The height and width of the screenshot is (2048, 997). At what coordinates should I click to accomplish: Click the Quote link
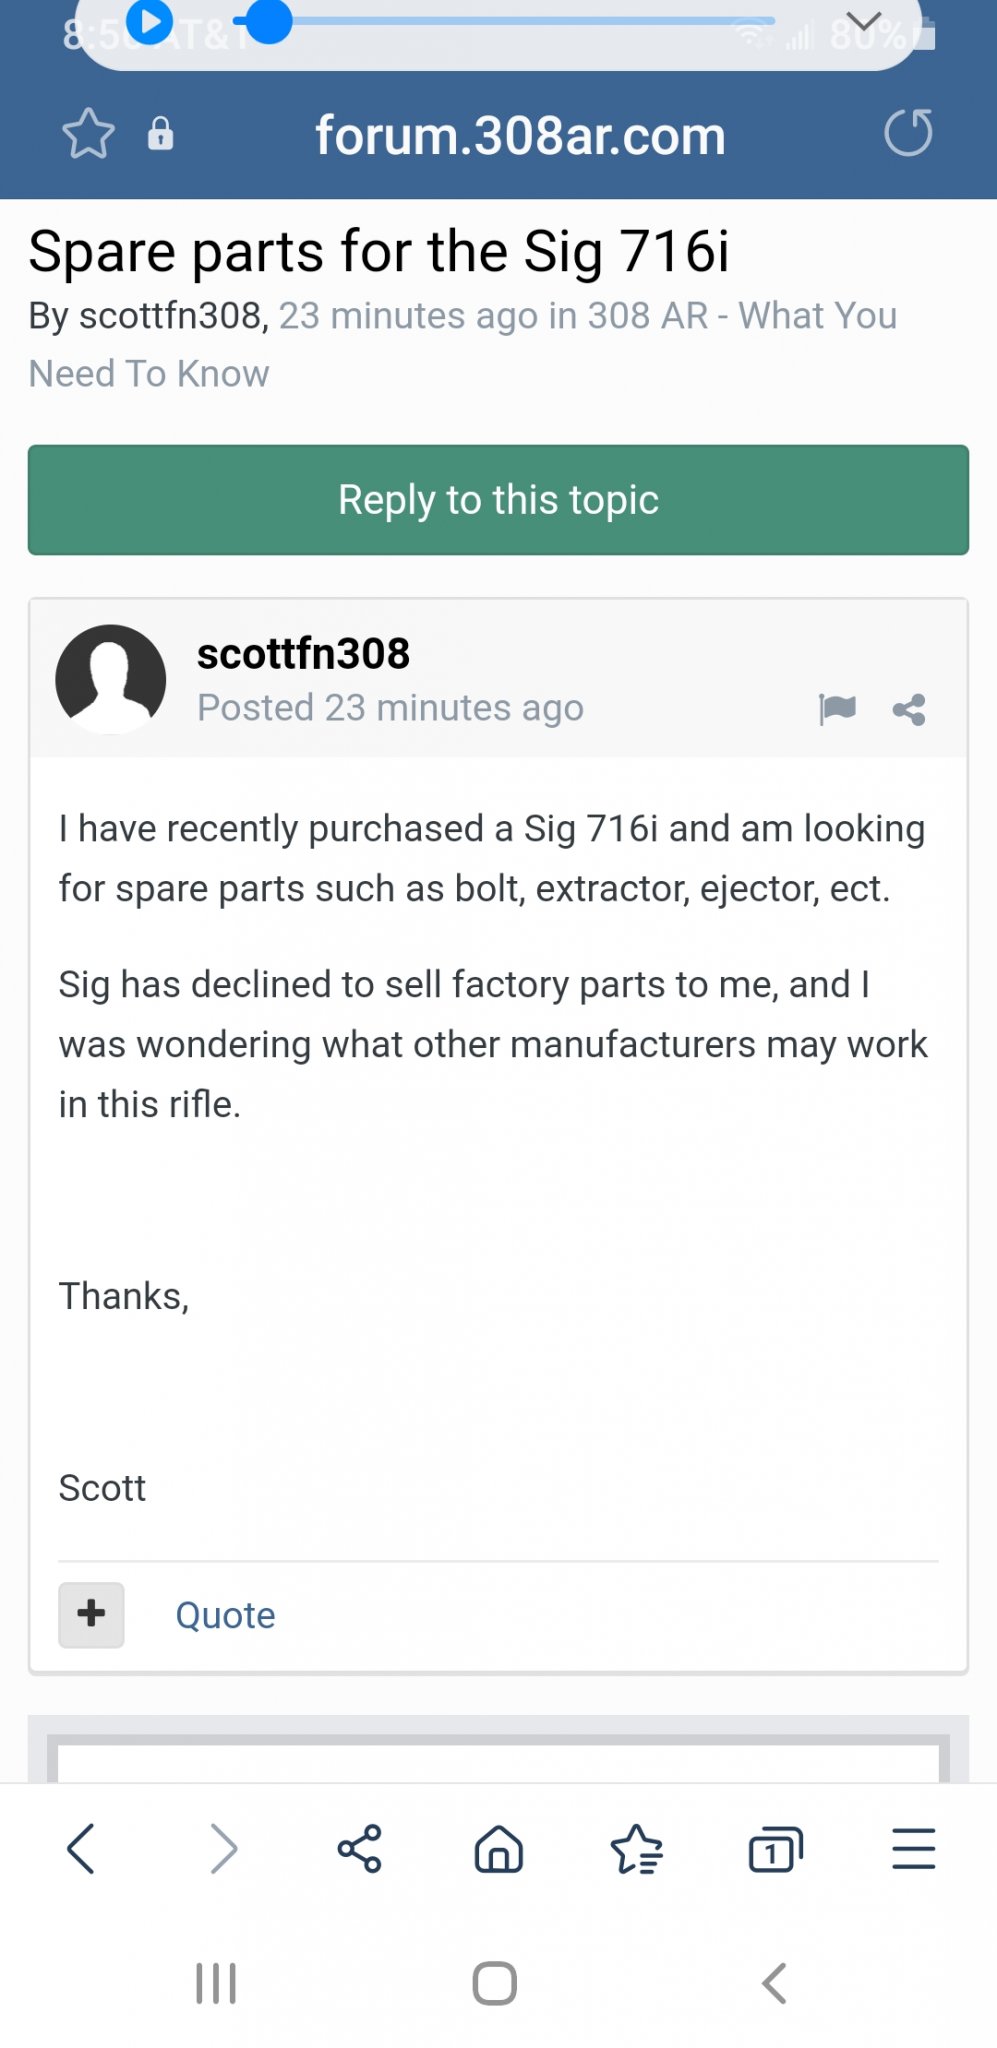pos(225,1615)
